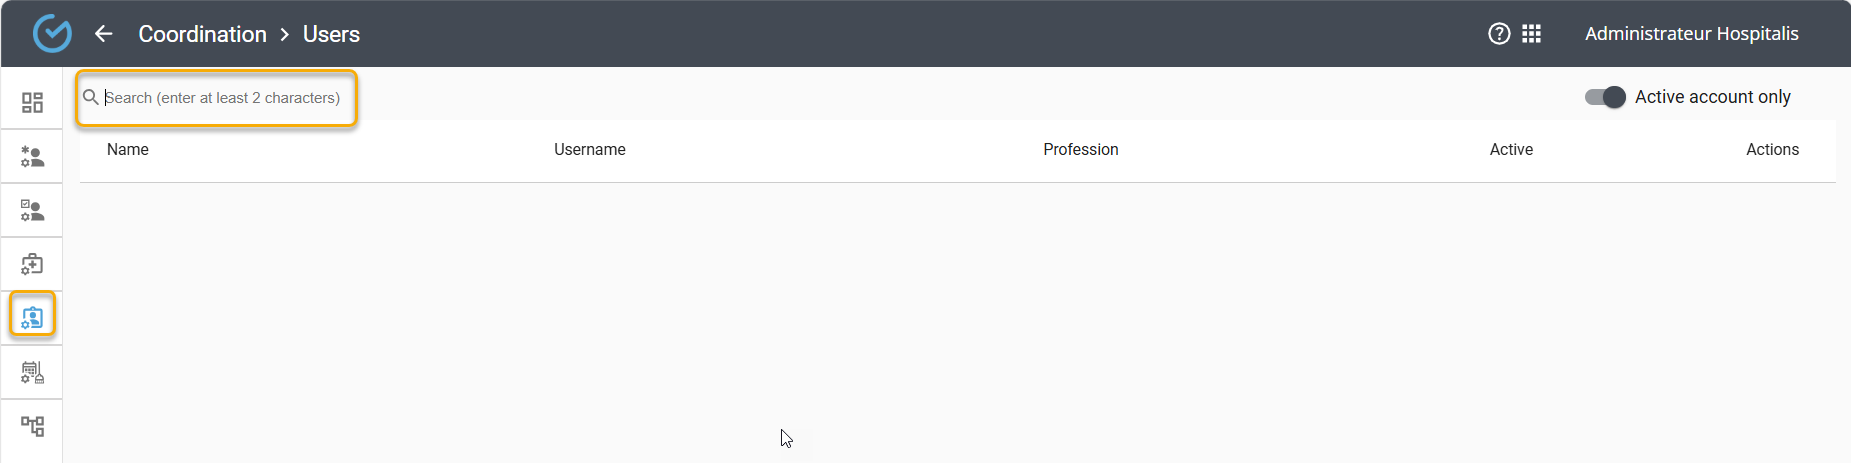Viewport: 1851px width, 463px height.
Task: Select the person with checkbox sidebar icon
Action: point(32,211)
